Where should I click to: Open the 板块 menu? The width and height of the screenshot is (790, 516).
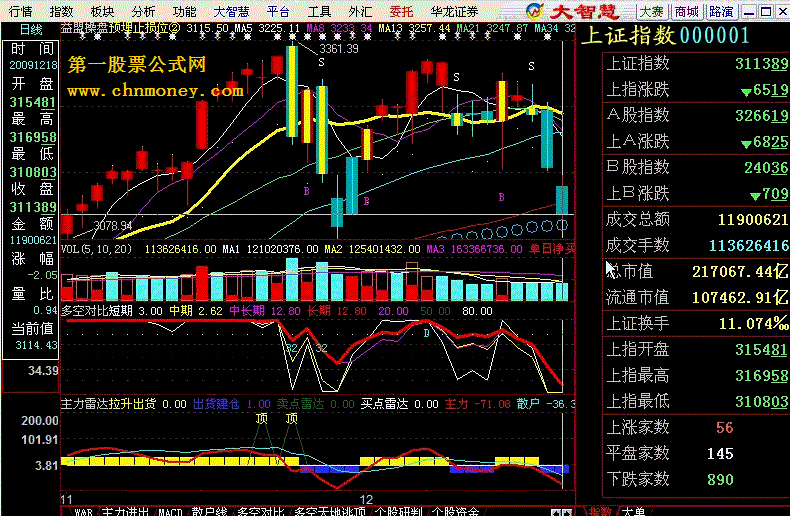click(102, 11)
